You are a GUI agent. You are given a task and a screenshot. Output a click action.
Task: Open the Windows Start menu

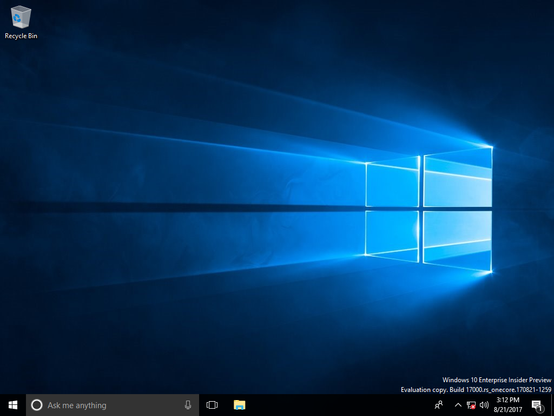click(13, 405)
